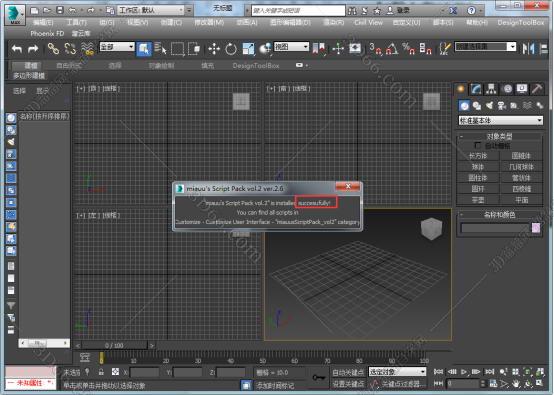This screenshot has width=554, height=395.
Task: Open the Modify command panel tab
Action: [476, 89]
